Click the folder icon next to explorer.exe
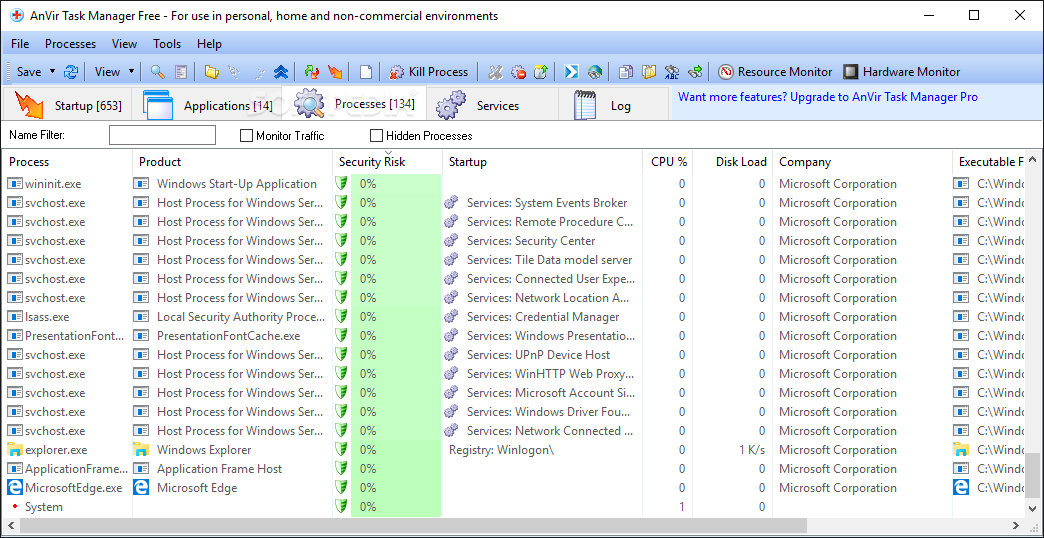 (x=14, y=449)
